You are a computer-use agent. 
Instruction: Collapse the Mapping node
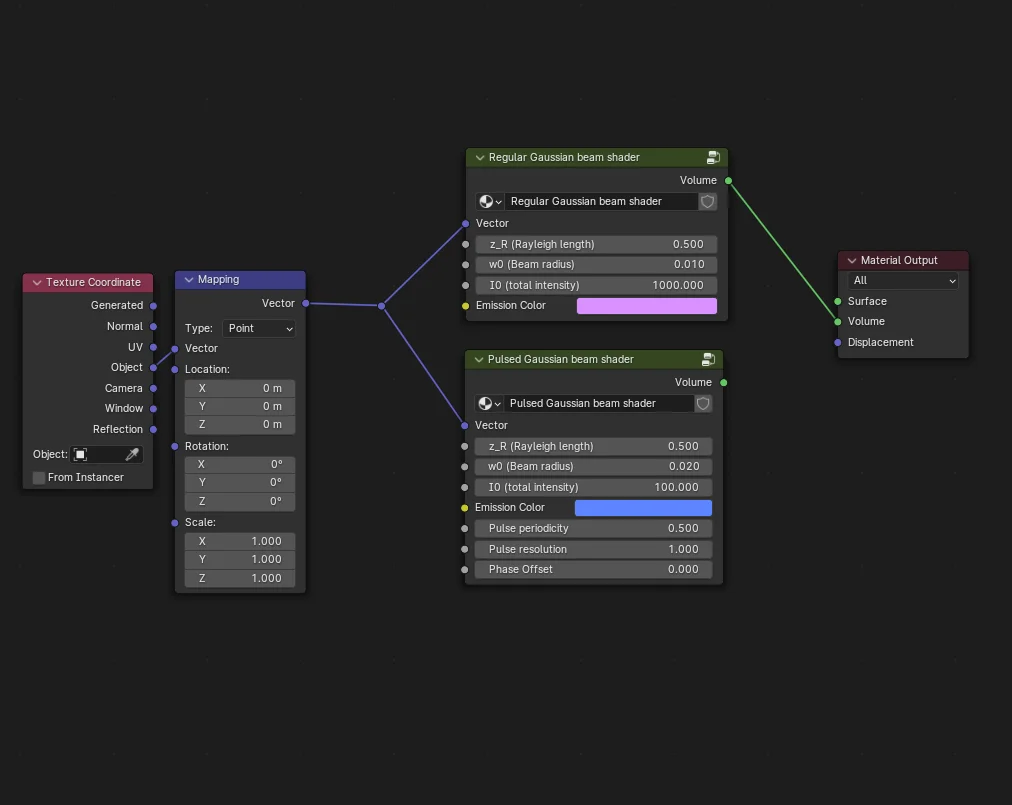tap(187, 279)
